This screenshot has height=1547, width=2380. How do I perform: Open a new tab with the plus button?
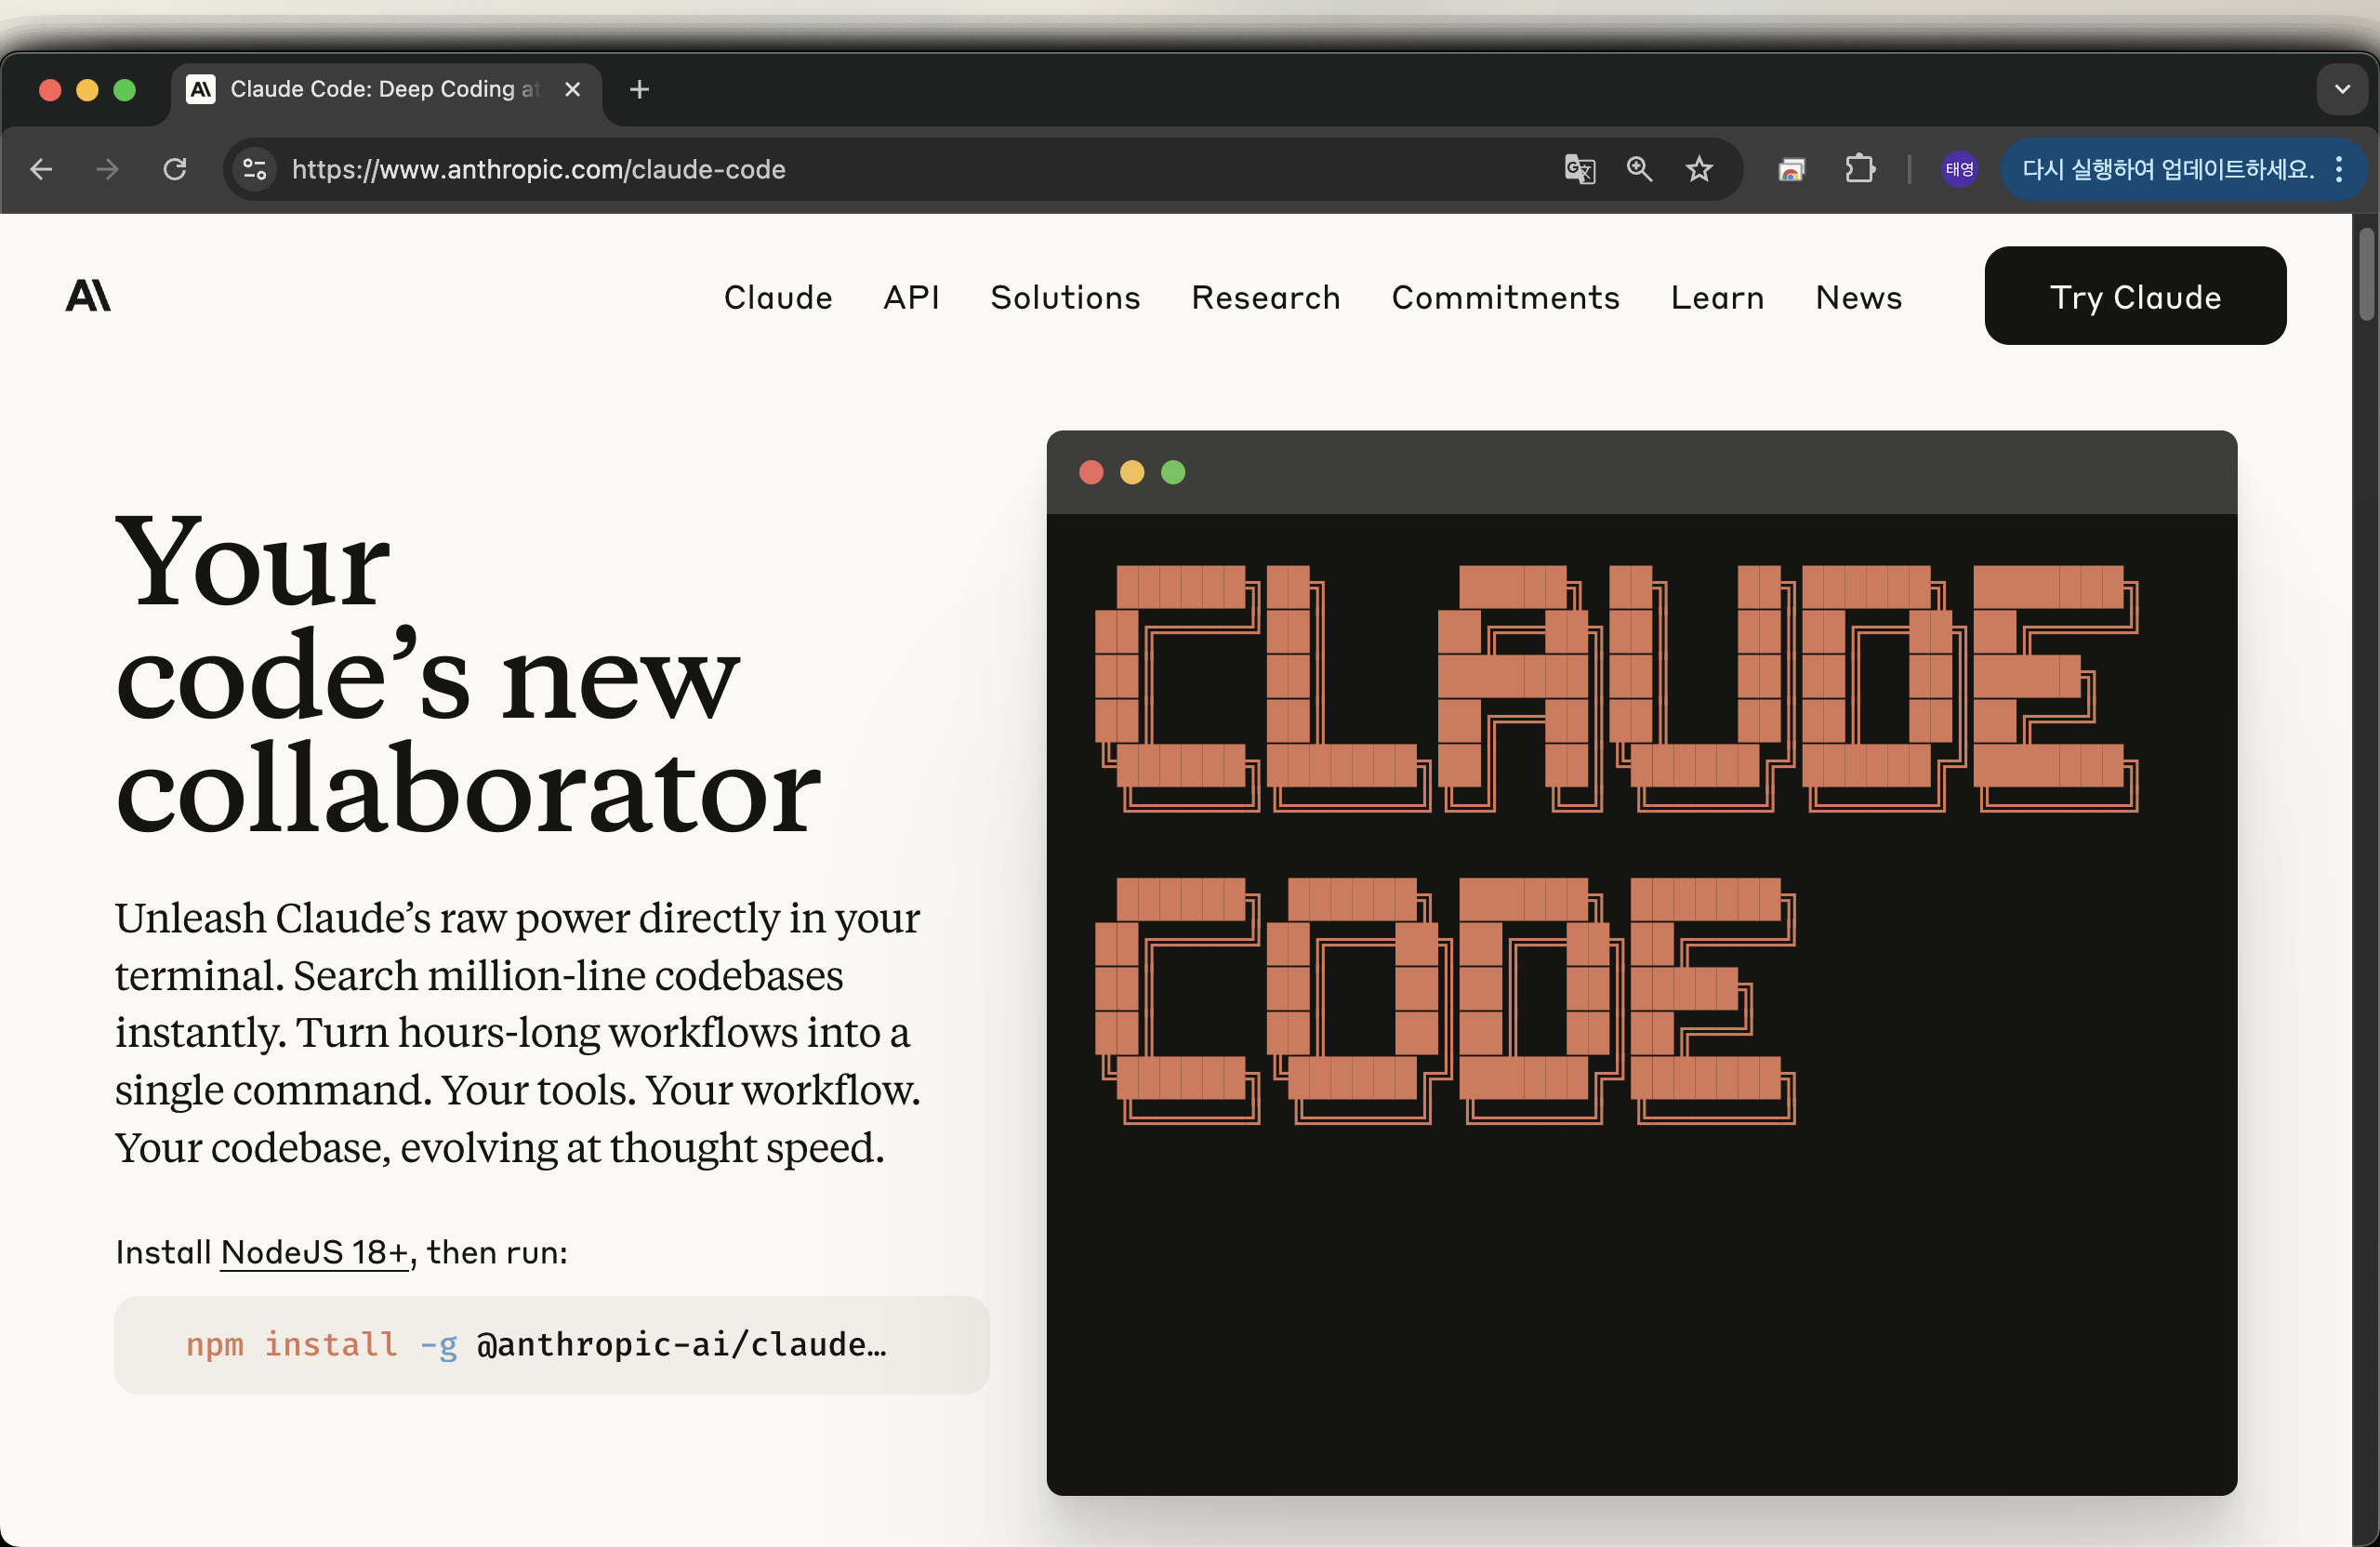tap(640, 89)
